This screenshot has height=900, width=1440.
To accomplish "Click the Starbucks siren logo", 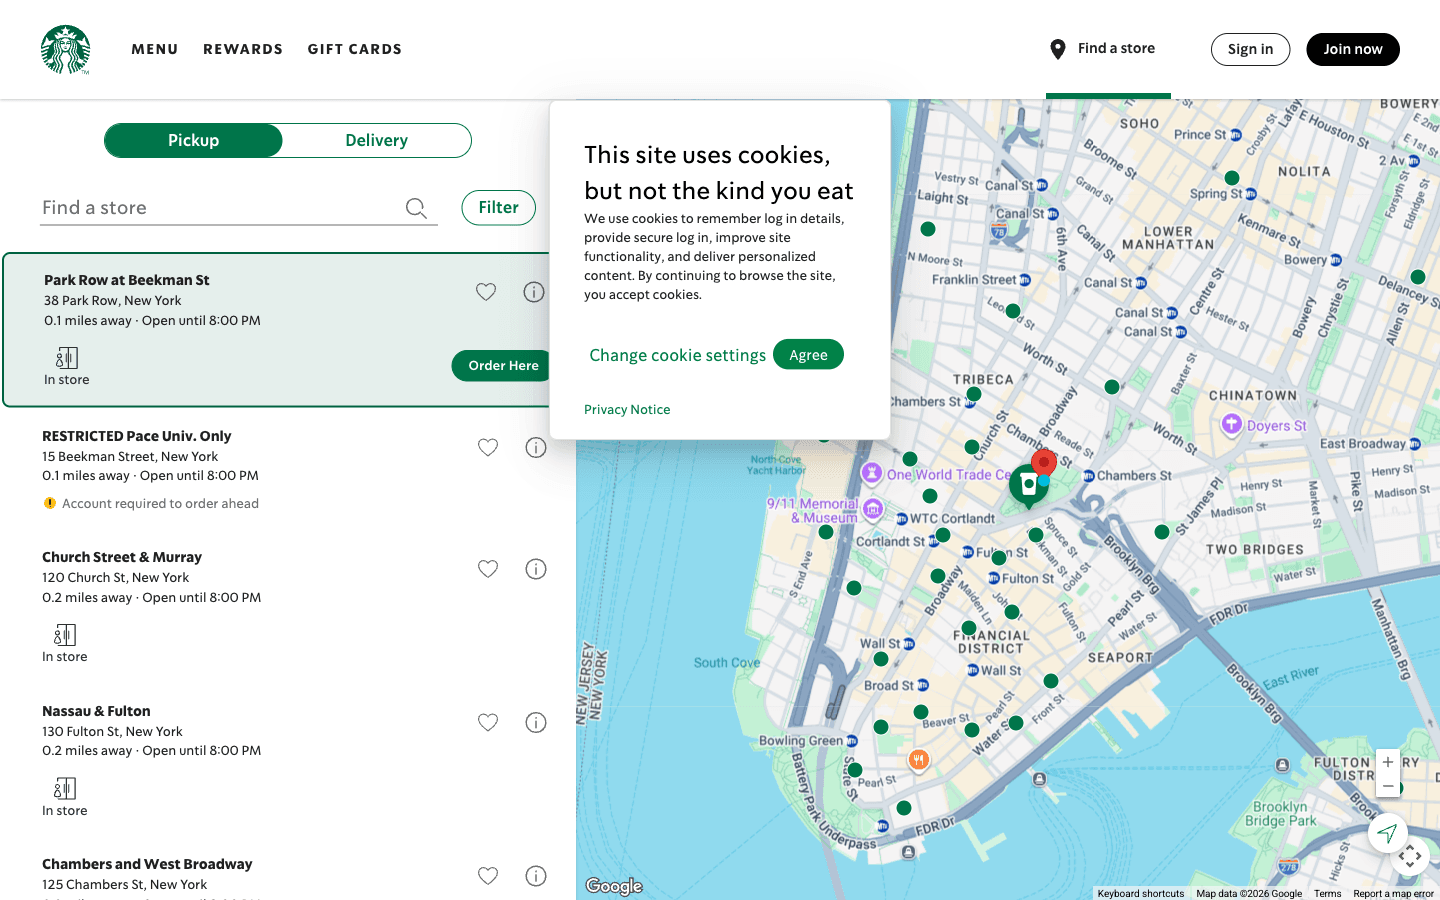I will pos(65,49).
